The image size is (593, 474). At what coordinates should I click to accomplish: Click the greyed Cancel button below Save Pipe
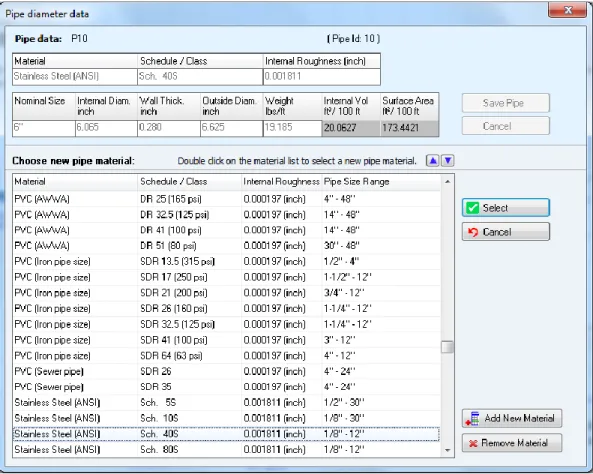pyautogui.click(x=506, y=126)
